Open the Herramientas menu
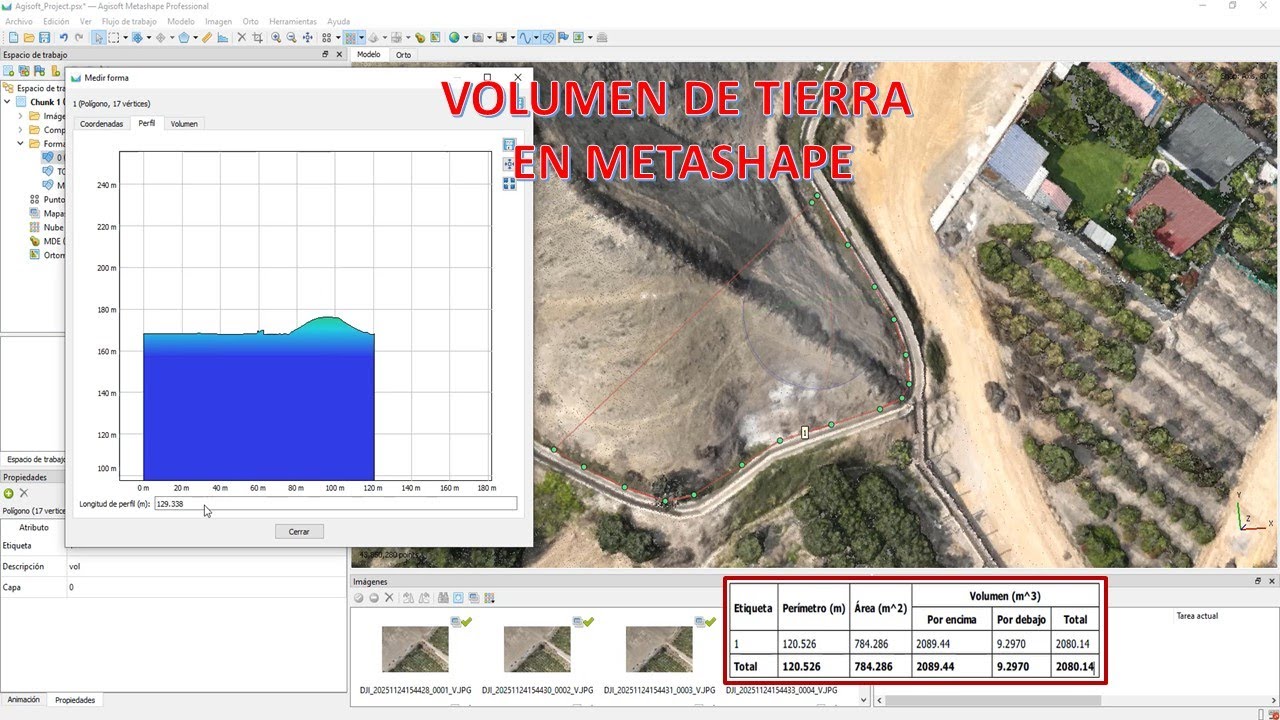This screenshot has height=720, width=1280. 293,21
